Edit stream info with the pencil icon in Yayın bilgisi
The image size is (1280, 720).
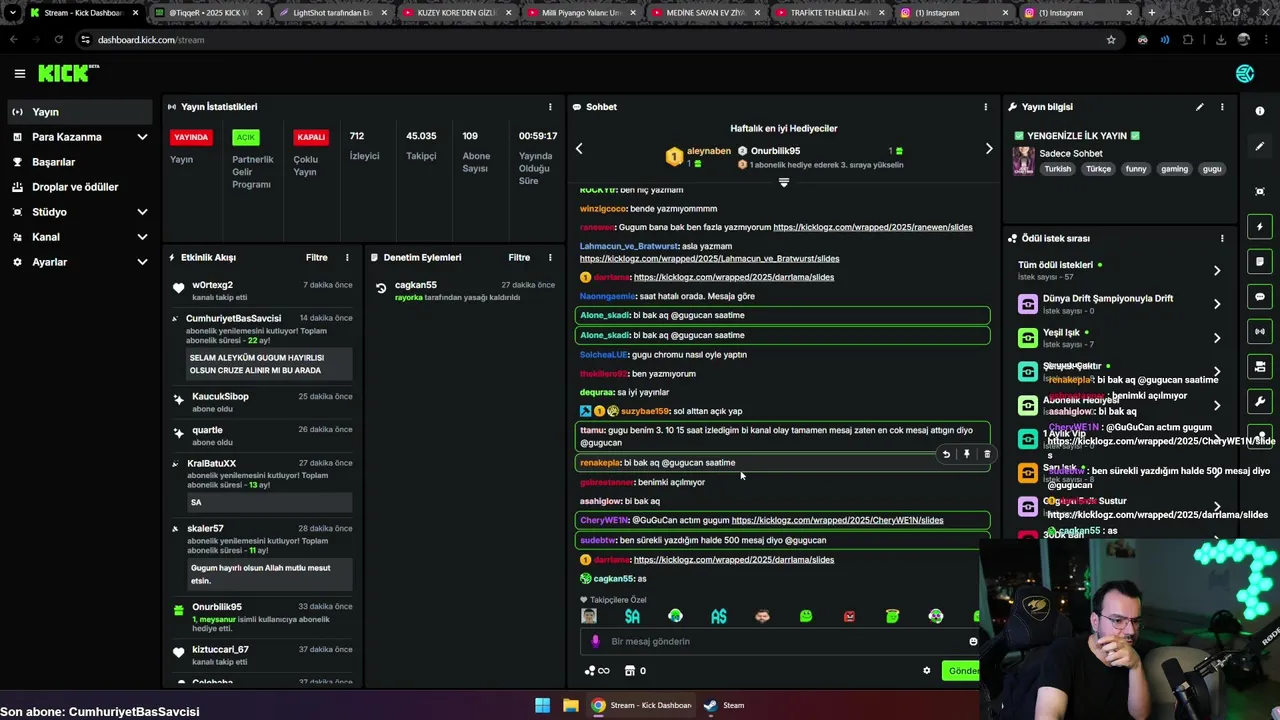click(x=1200, y=107)
